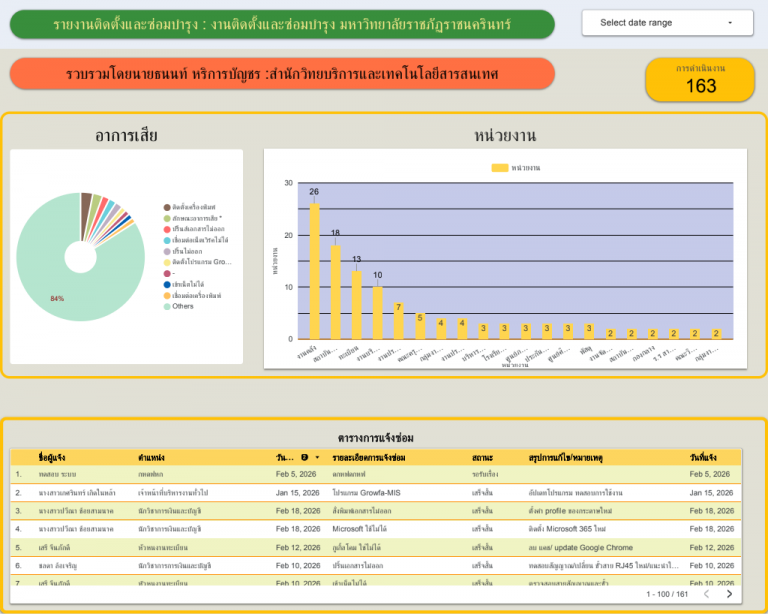Image resolution: width=768 pixels, height=614 pixels.
Task: Open the Select date range dropdown
Action: 667,23
